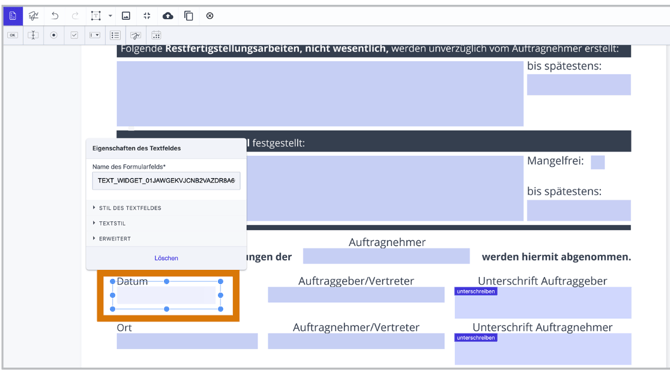Click the Unterschrift Auftraggeber signature field
The image size is (670, 373).
[x=543, y=303]
